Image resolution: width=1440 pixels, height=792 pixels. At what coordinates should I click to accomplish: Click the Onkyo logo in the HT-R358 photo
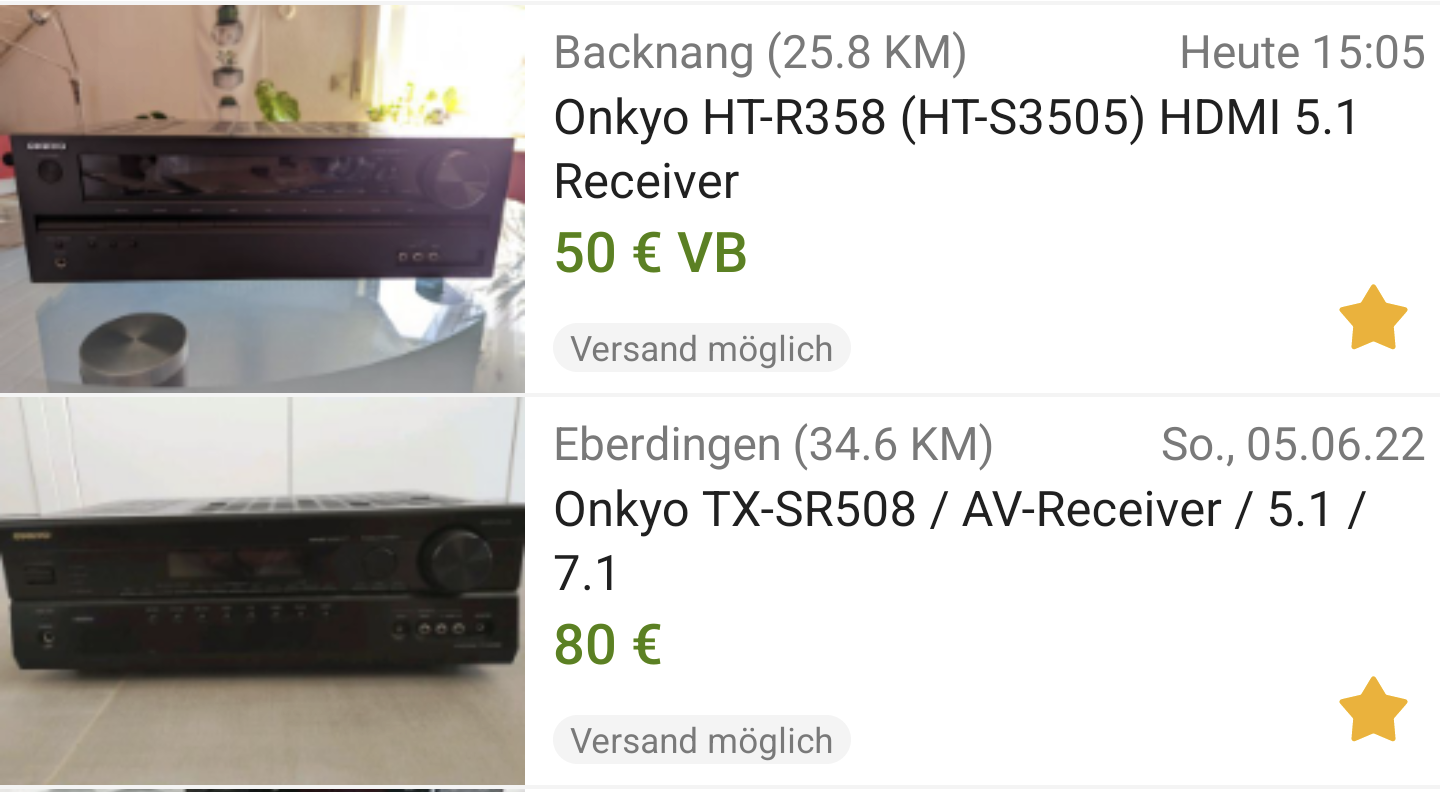click(46, 146)
